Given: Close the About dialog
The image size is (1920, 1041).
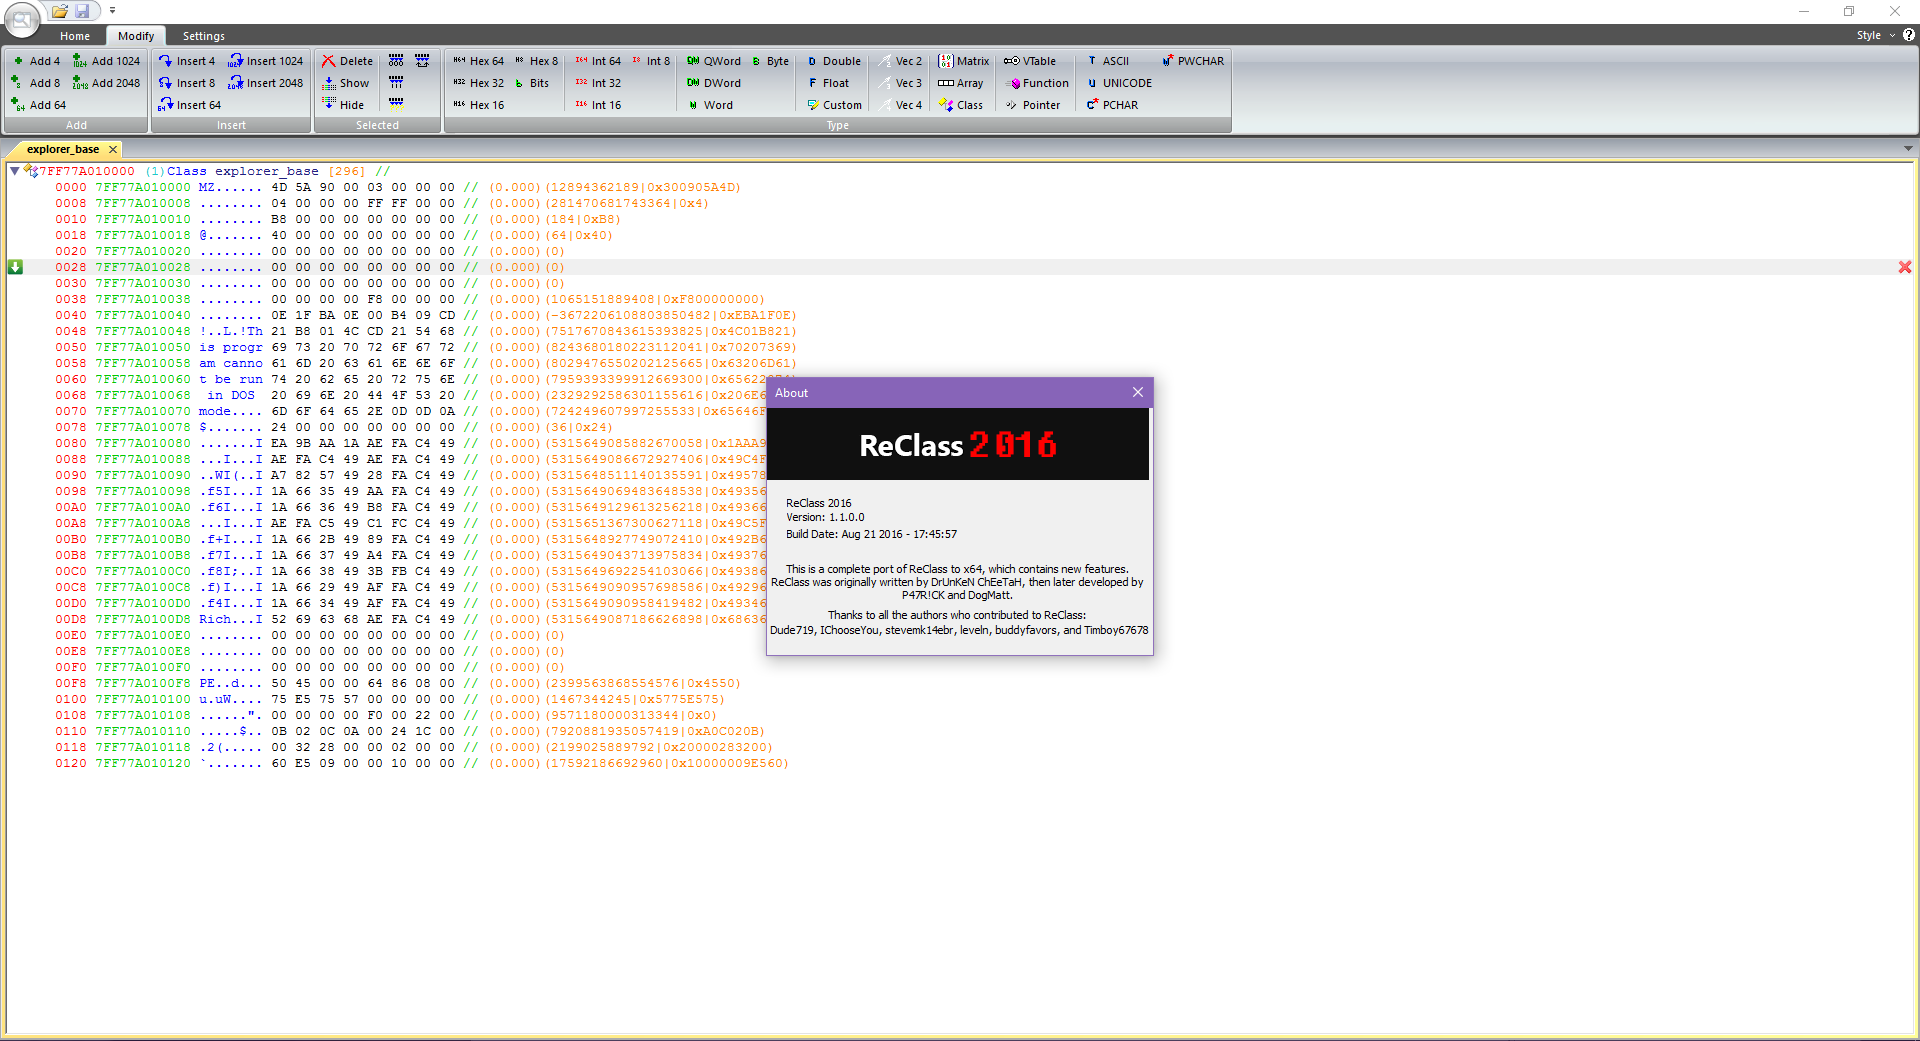Looking at the screenshot, I should (1138, 392).
